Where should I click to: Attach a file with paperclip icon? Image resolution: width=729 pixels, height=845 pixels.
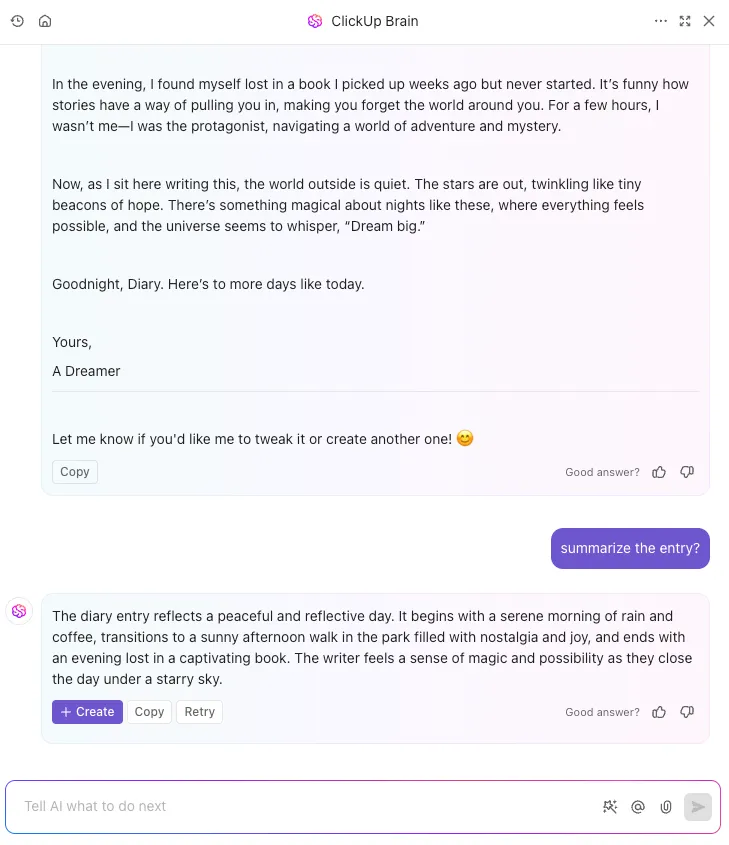[666, 807]
